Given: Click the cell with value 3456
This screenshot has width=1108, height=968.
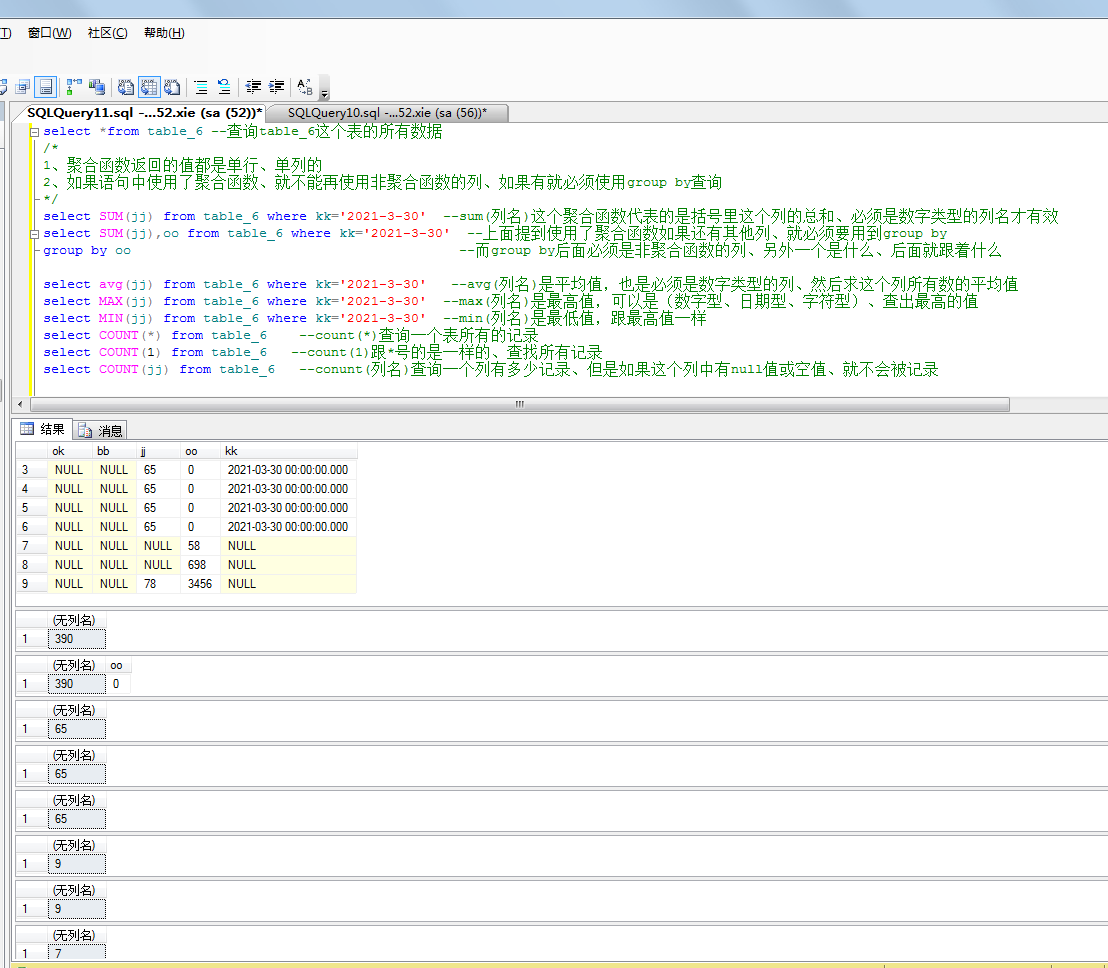Looking at the screenshot, I should tap(200, 584).
